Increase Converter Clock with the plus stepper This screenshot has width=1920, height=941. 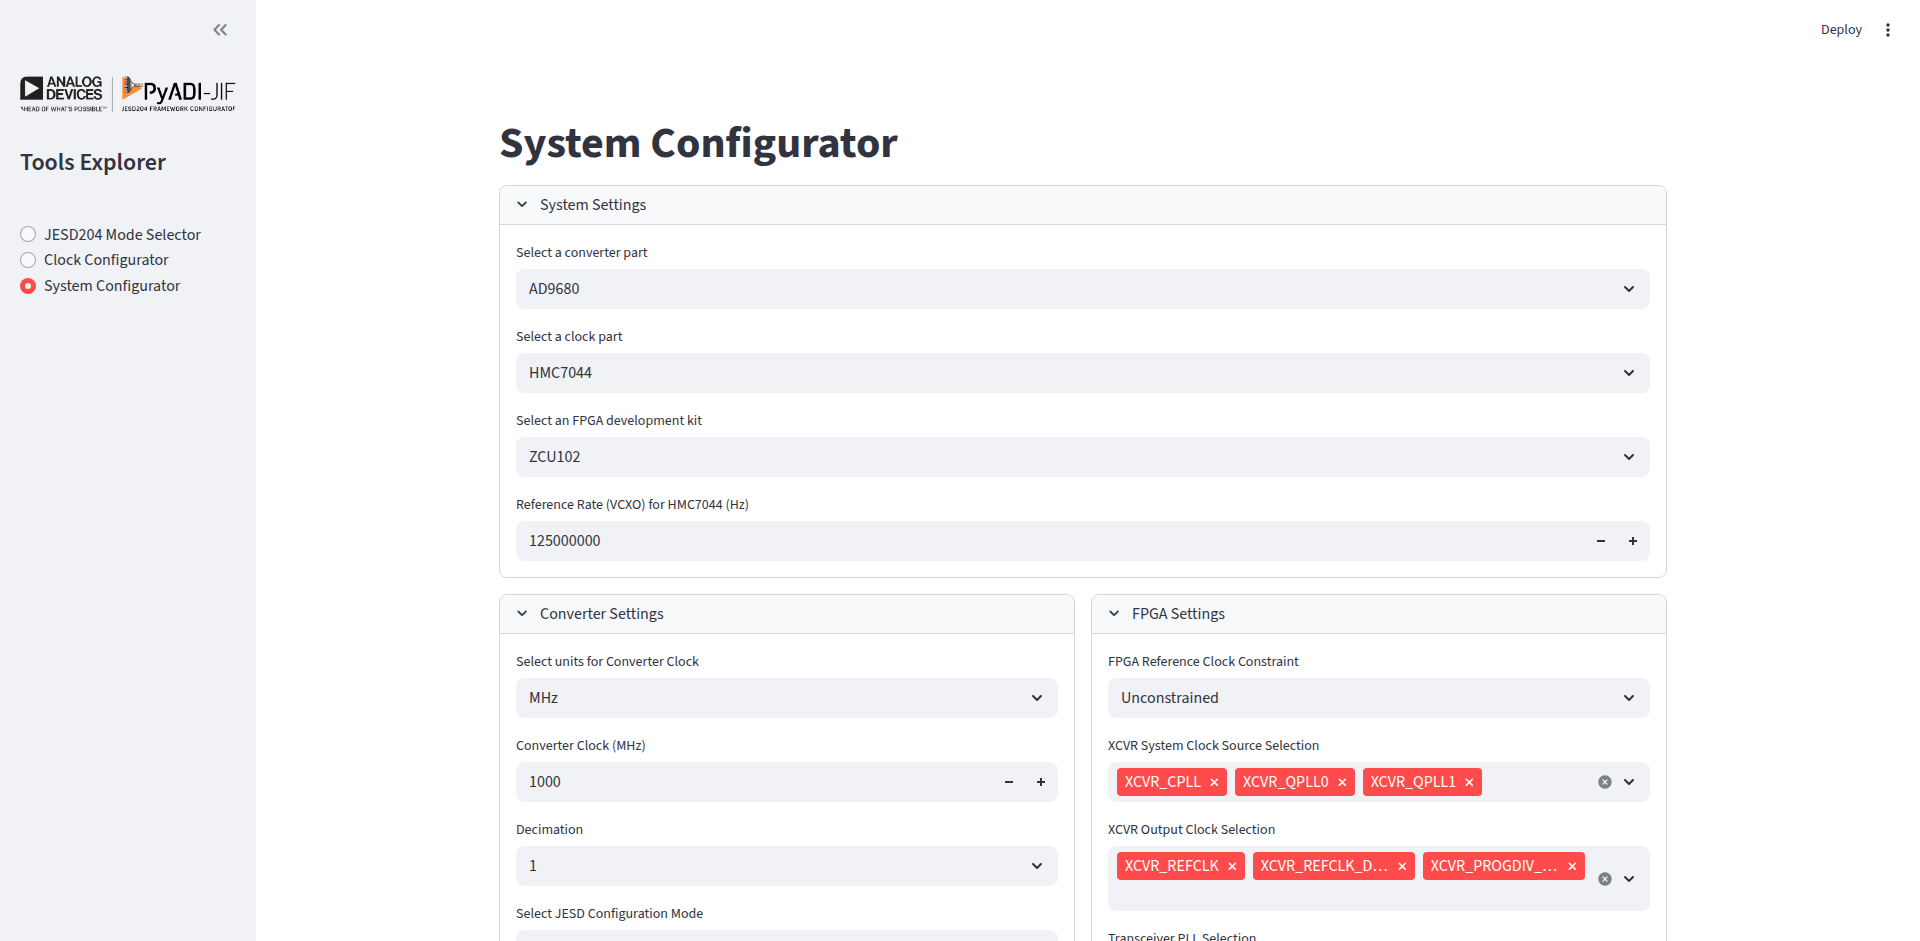[1040, 782]
